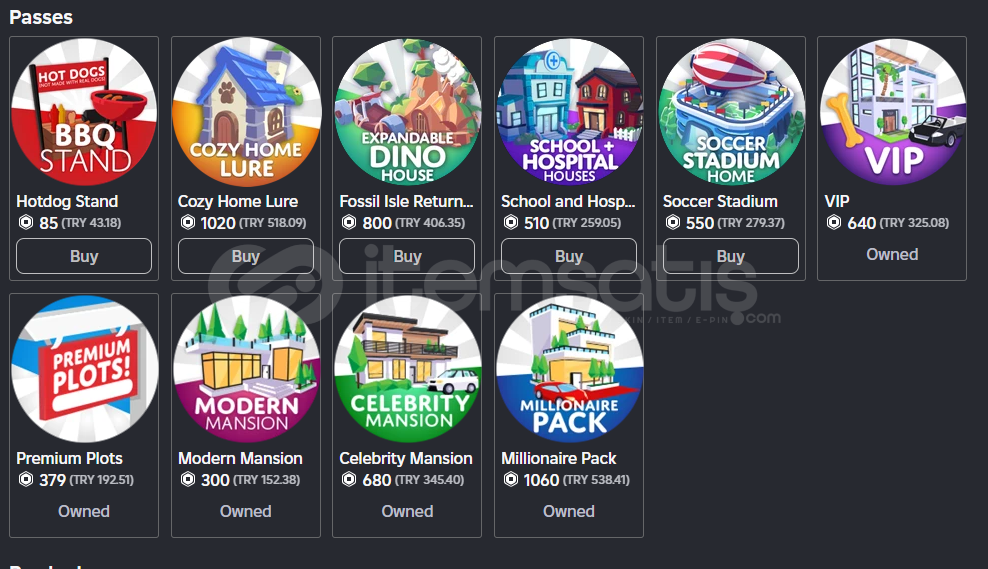Buy the Hotdog Stand pass
Image resolution: width=988 pixels, height=569 pixels.
84,256
